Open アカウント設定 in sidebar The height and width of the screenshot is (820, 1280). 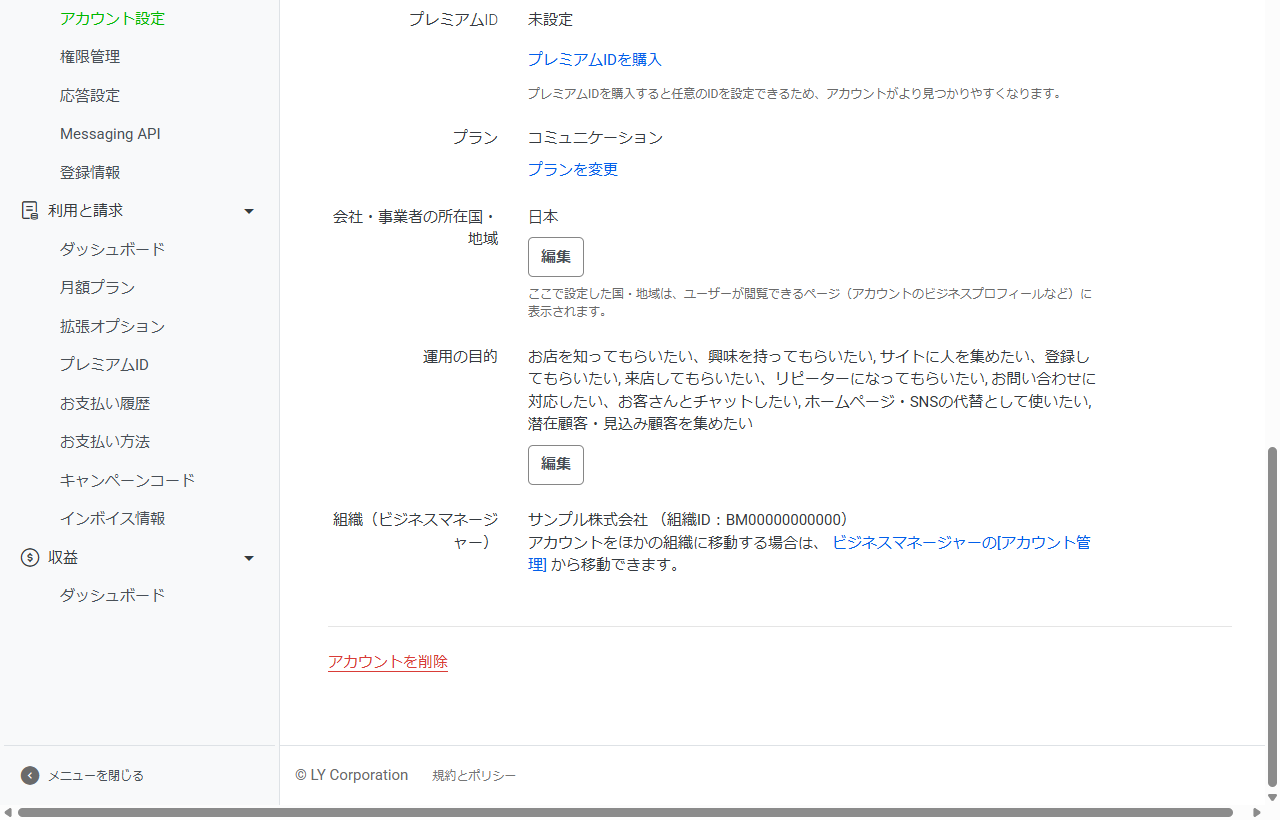(112, 18)
